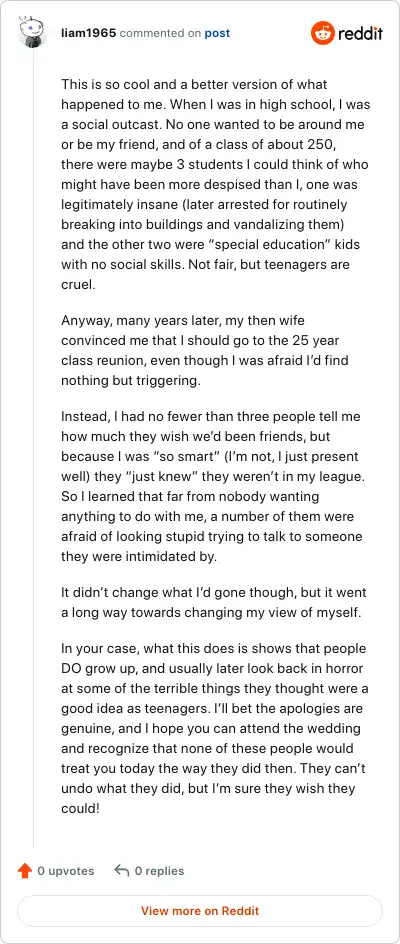Click the paragraph starting "This is so cool"
Viewport: 400px width, 944px height.
[x=216, y=185]
